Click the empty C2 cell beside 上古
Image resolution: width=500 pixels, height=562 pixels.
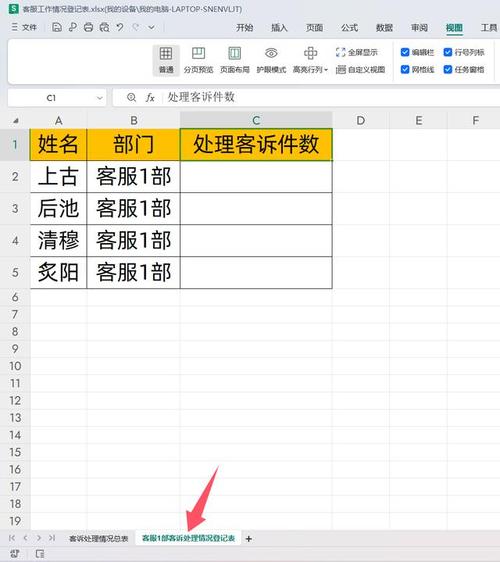pyautogui.click(x=256, y=177)
